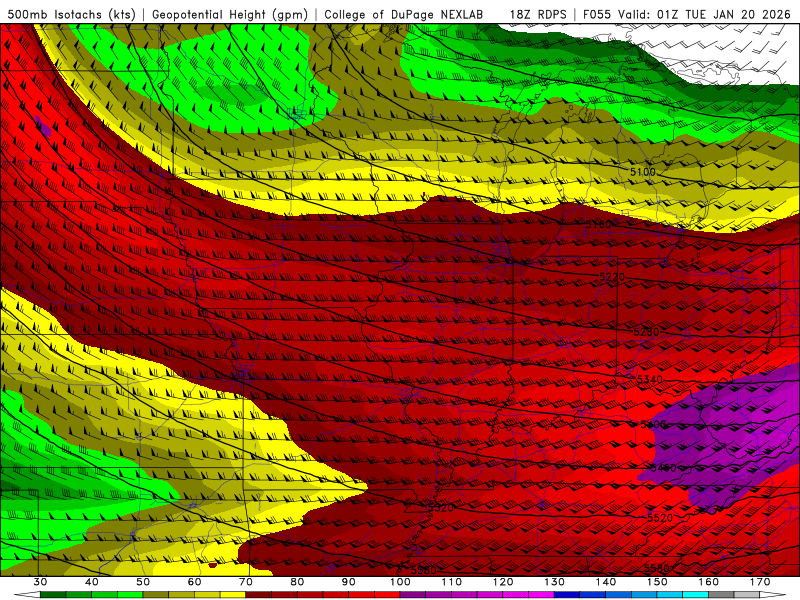
Task: Click the 5100 height contour label
Action: [643, 172]
